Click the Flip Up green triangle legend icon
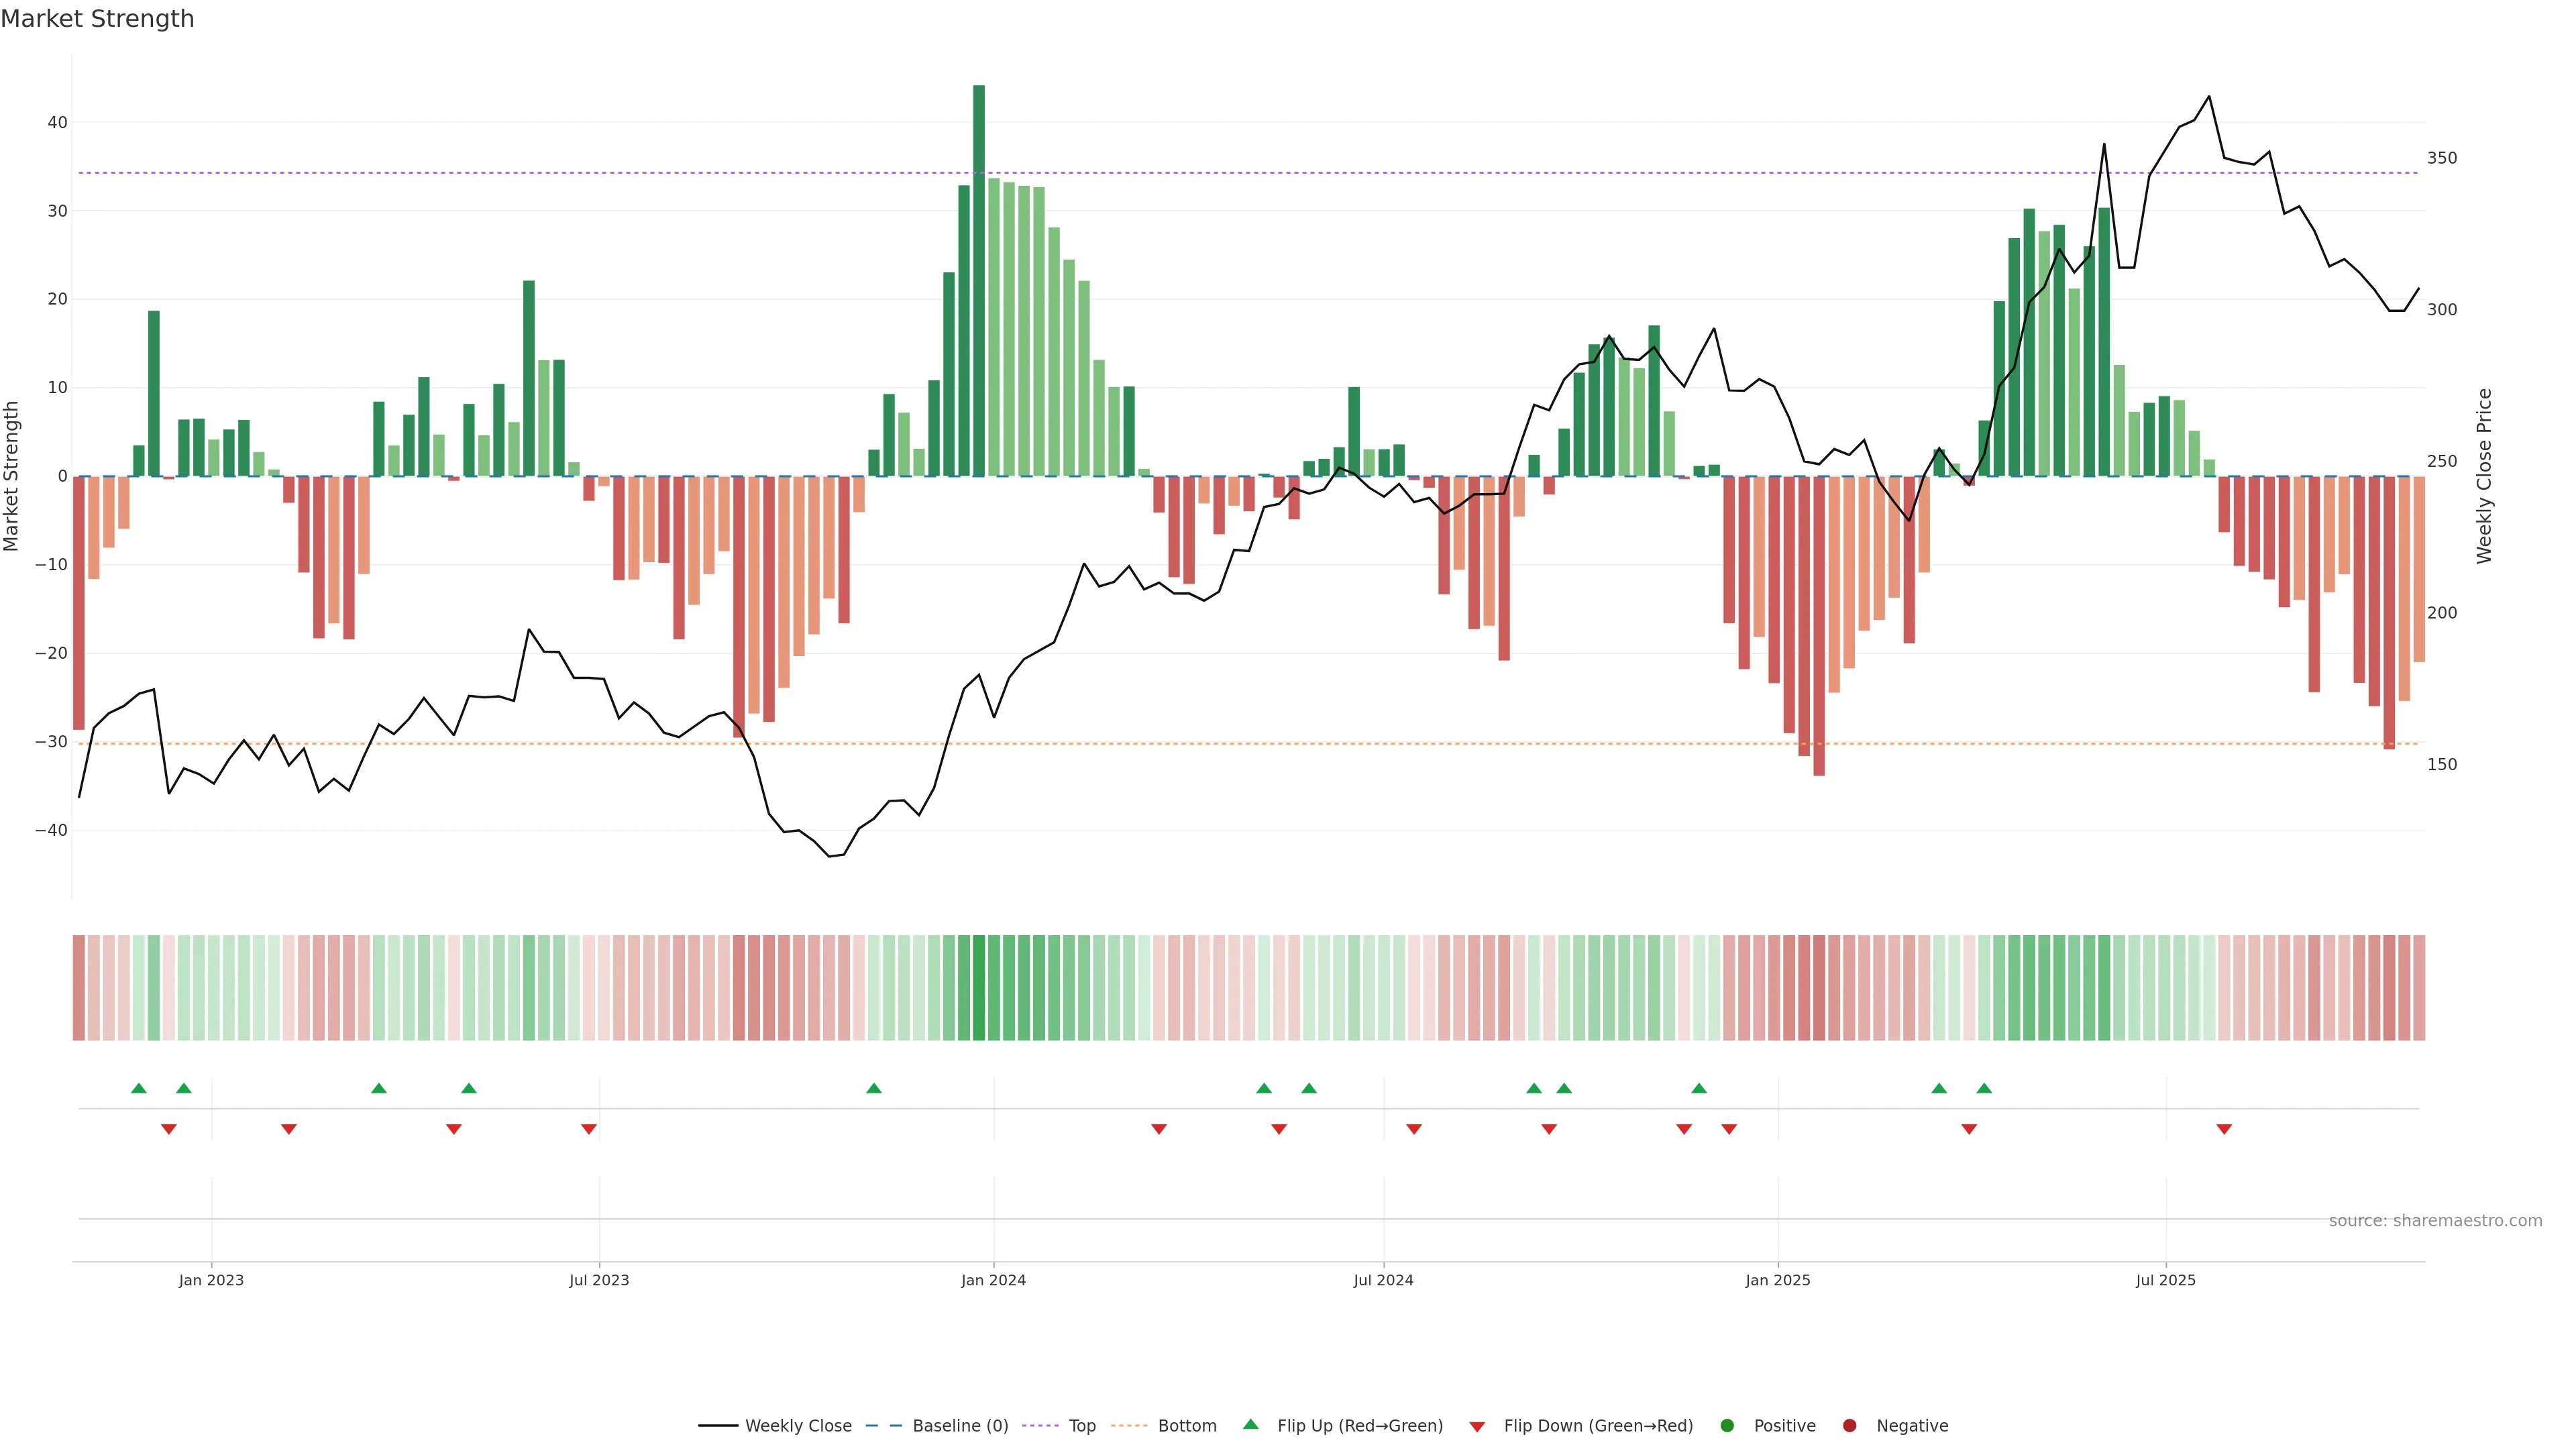 (x=1250, y=1425)
